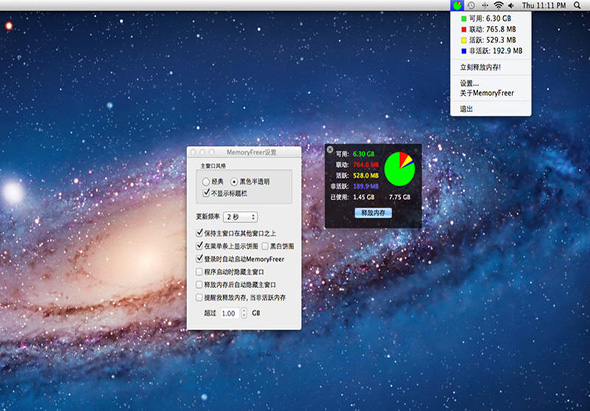The width and height of the screenshot is (590, 411).
Task: Enable 程序启动时隐藏主窗口 checkbox
Action: 199,272
